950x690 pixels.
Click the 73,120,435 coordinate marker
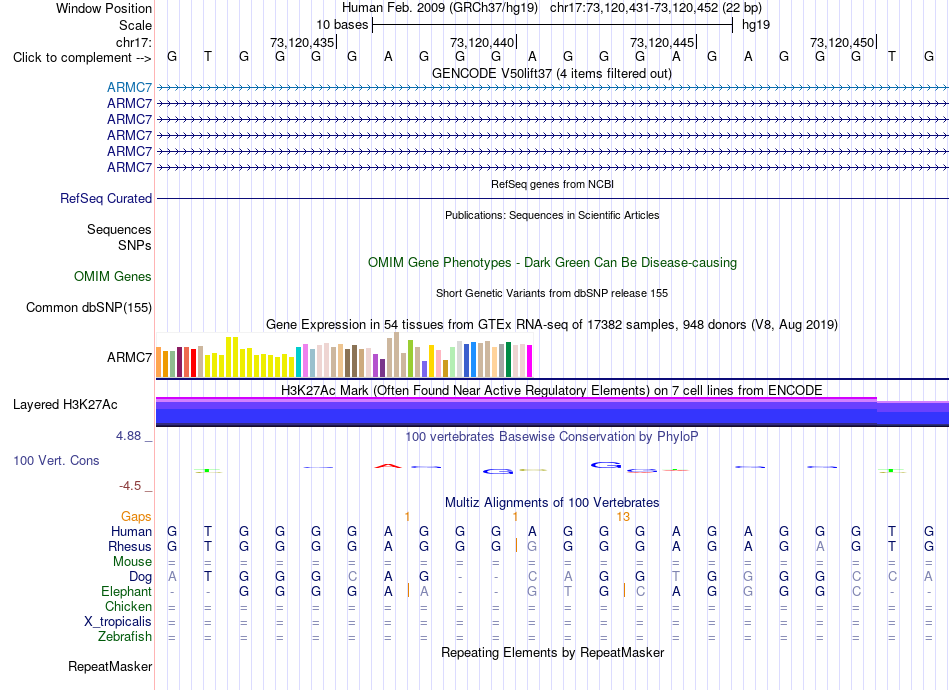(302, 42)
